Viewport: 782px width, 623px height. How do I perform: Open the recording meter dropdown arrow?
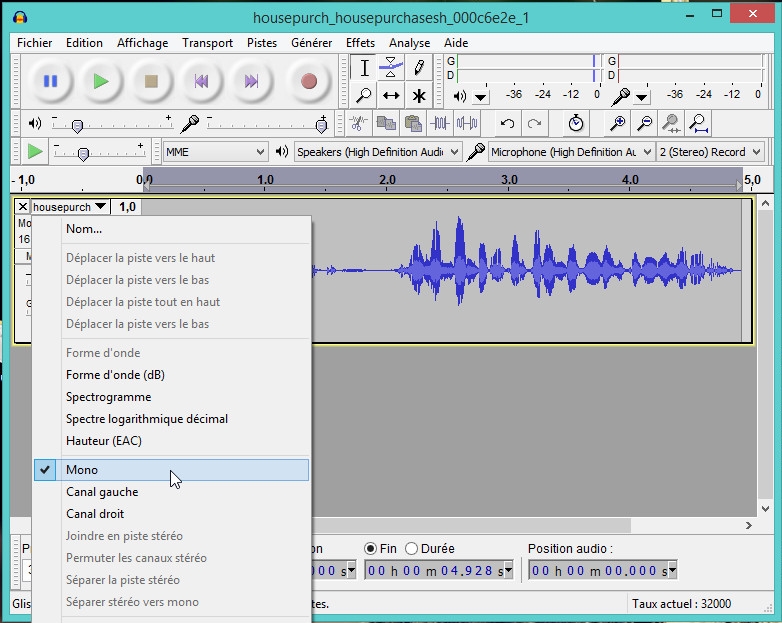click(642, 97)
